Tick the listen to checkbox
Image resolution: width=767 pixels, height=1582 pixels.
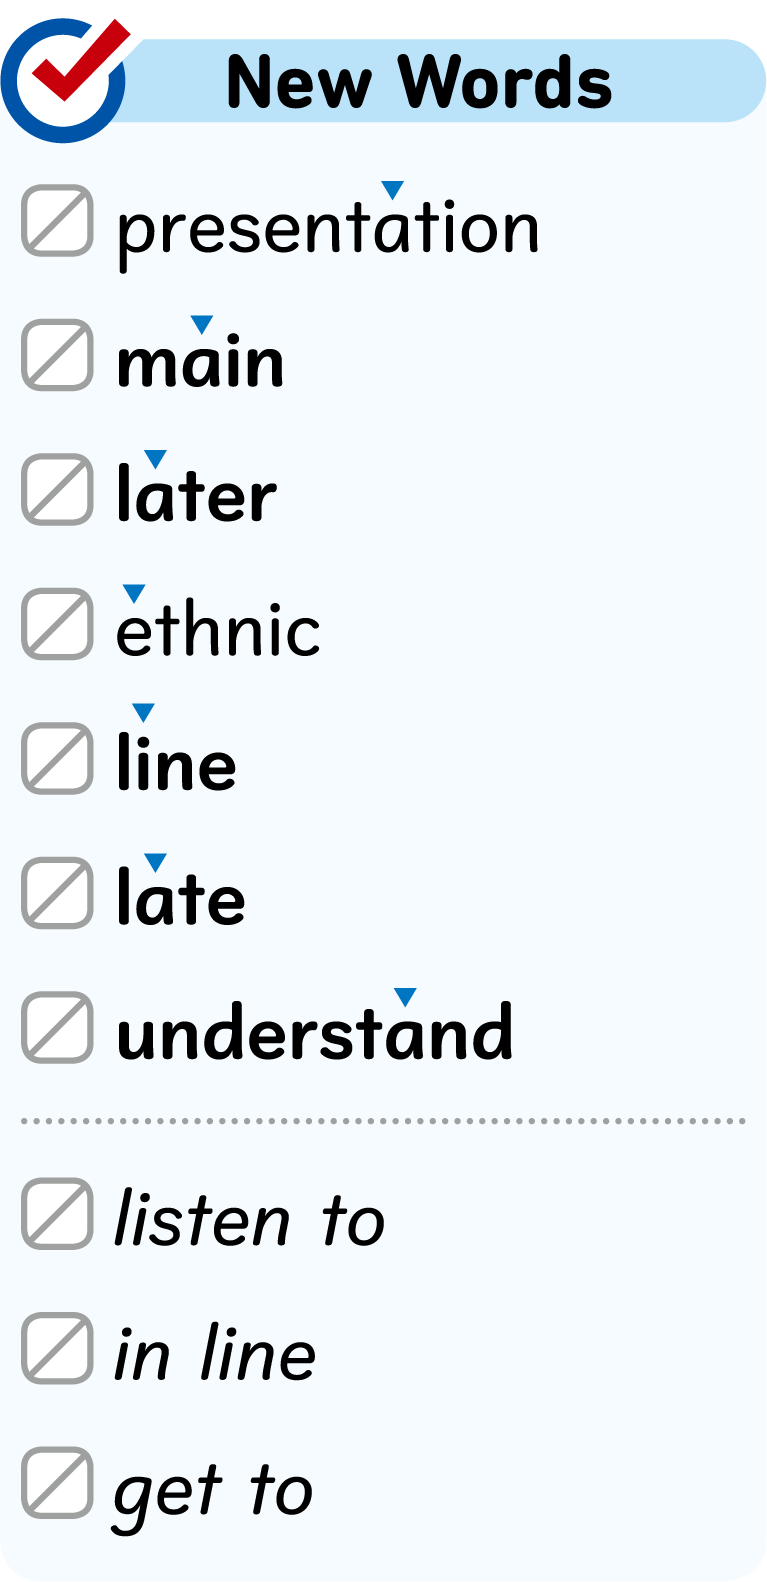point(58,1214)
